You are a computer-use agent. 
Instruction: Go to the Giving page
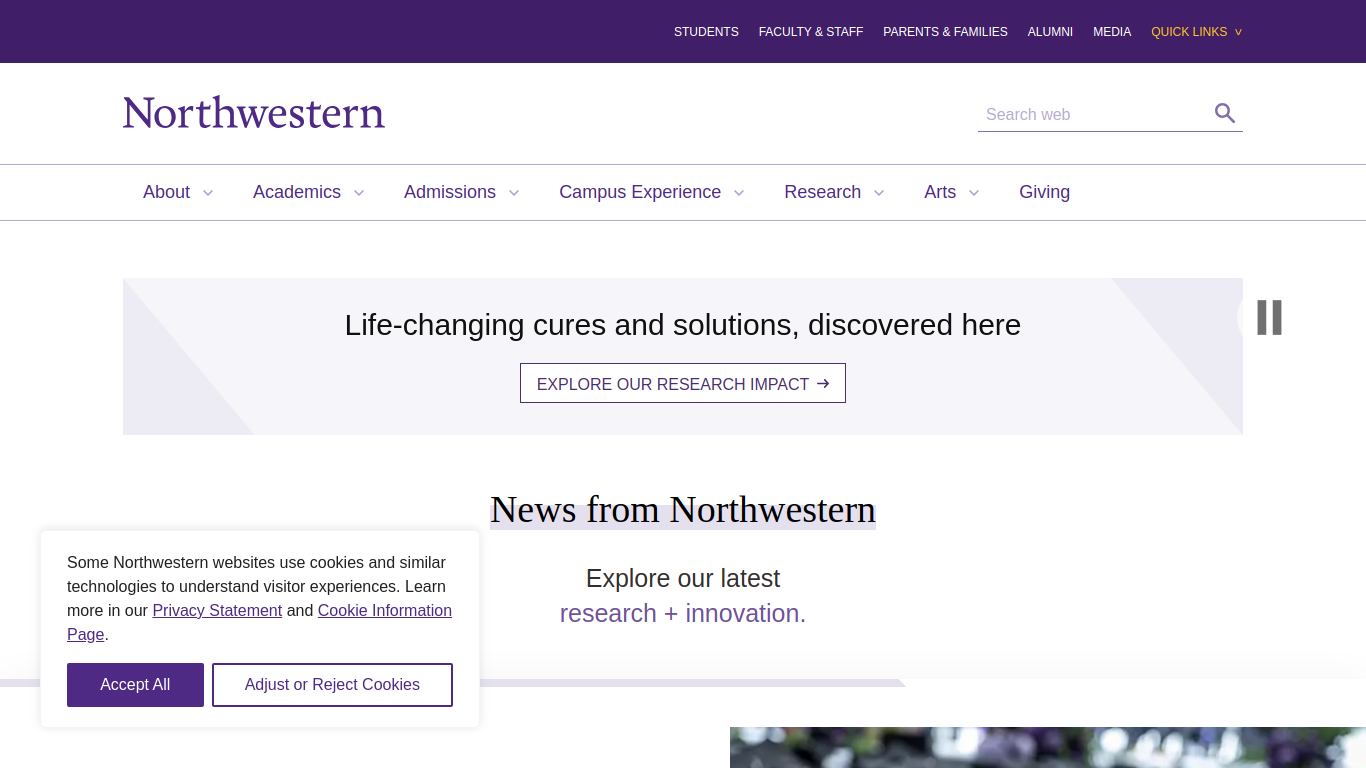click(x=1044, y=192)
